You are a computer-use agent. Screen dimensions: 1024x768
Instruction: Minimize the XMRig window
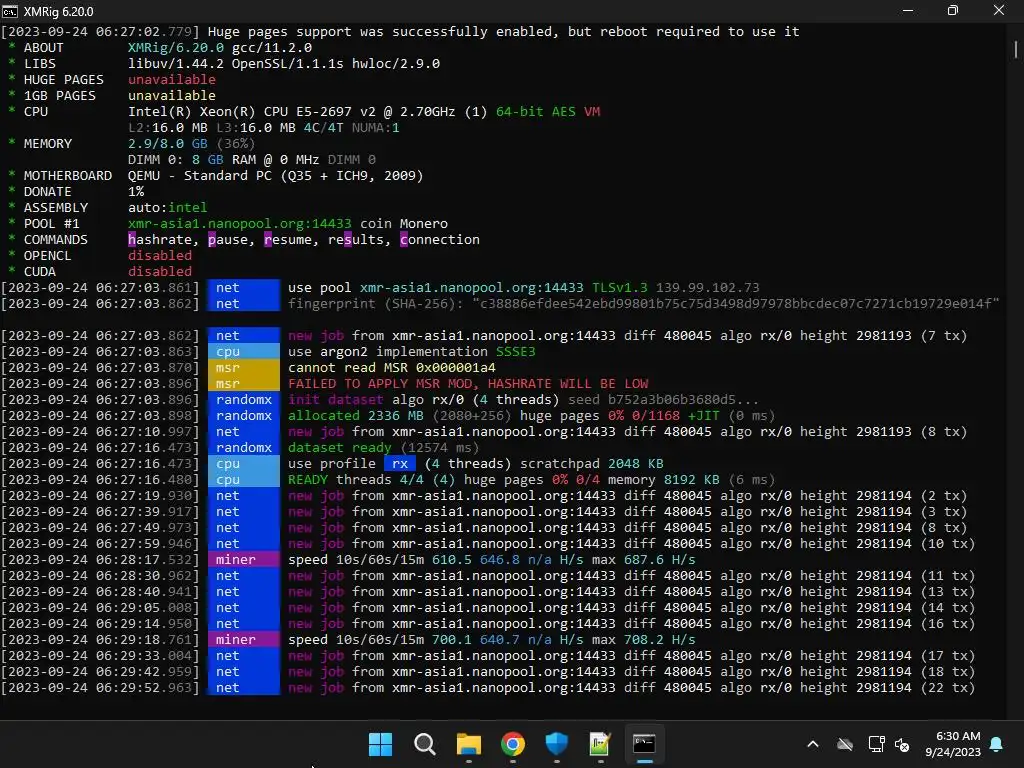(x=908, y=10)
